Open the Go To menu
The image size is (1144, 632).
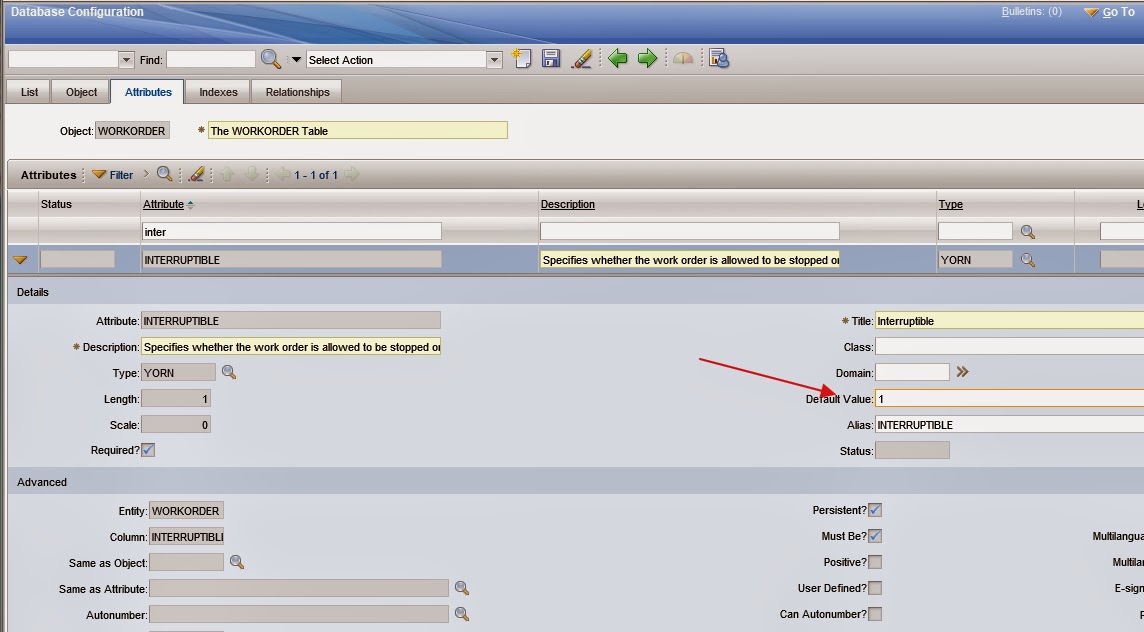point(1118,12)
